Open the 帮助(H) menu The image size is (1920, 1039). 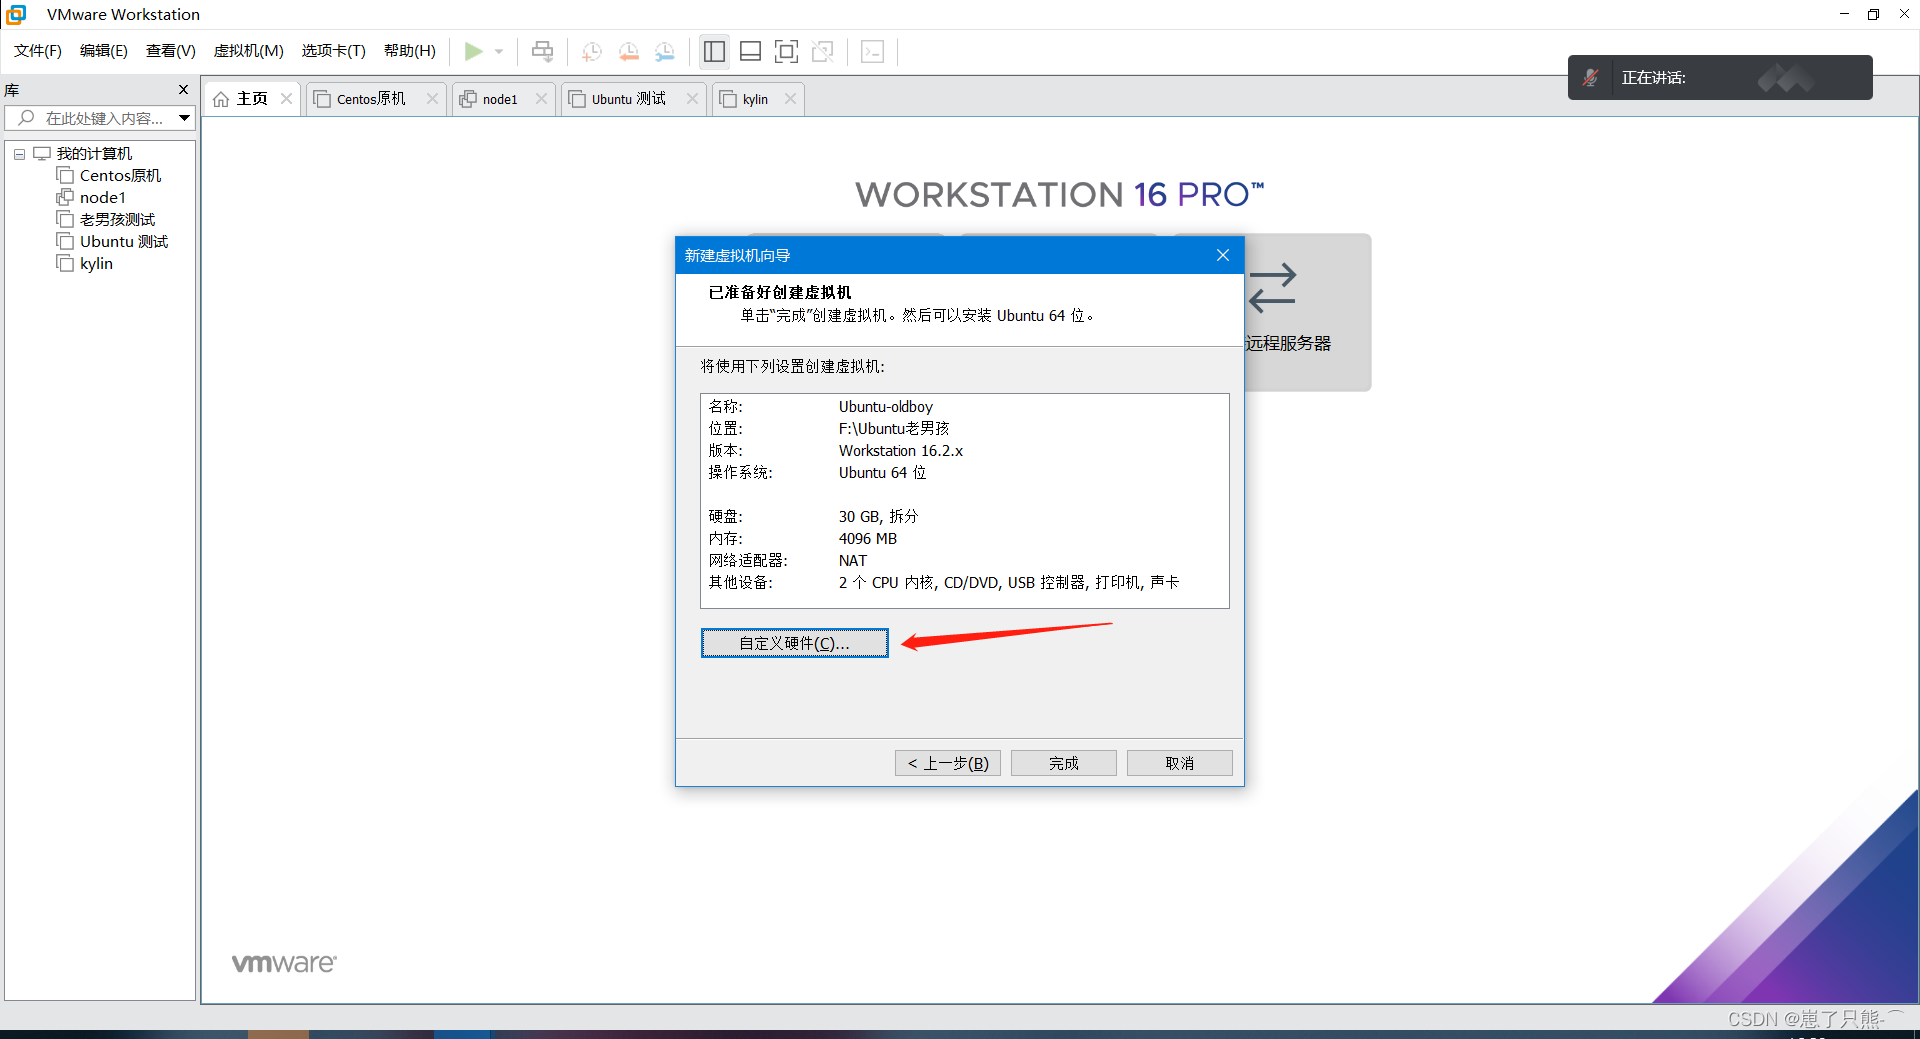[x=410, y=51]
